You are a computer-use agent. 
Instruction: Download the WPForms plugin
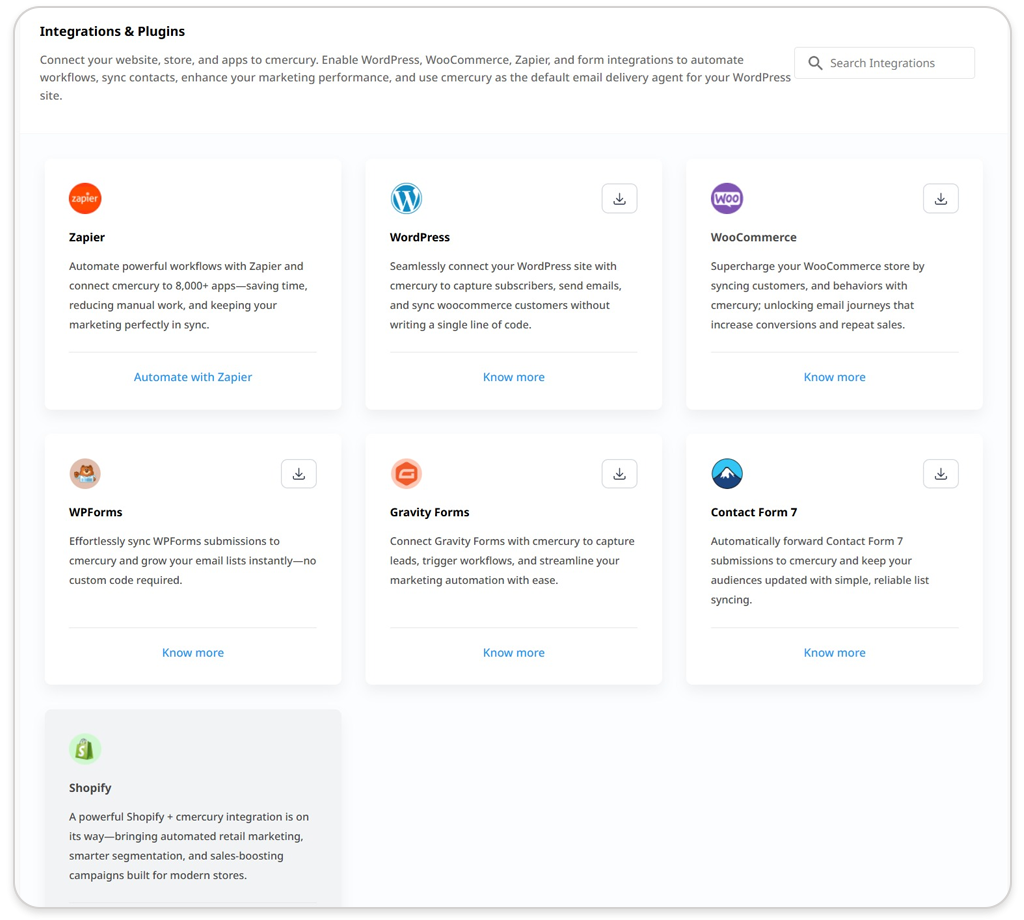click(x=298, y=474)
